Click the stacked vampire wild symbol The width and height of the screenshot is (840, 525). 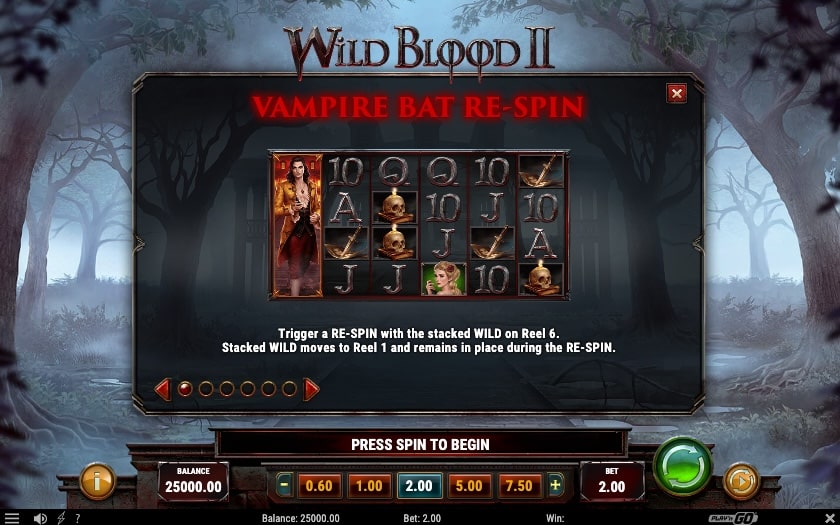[x=297, y=225]
